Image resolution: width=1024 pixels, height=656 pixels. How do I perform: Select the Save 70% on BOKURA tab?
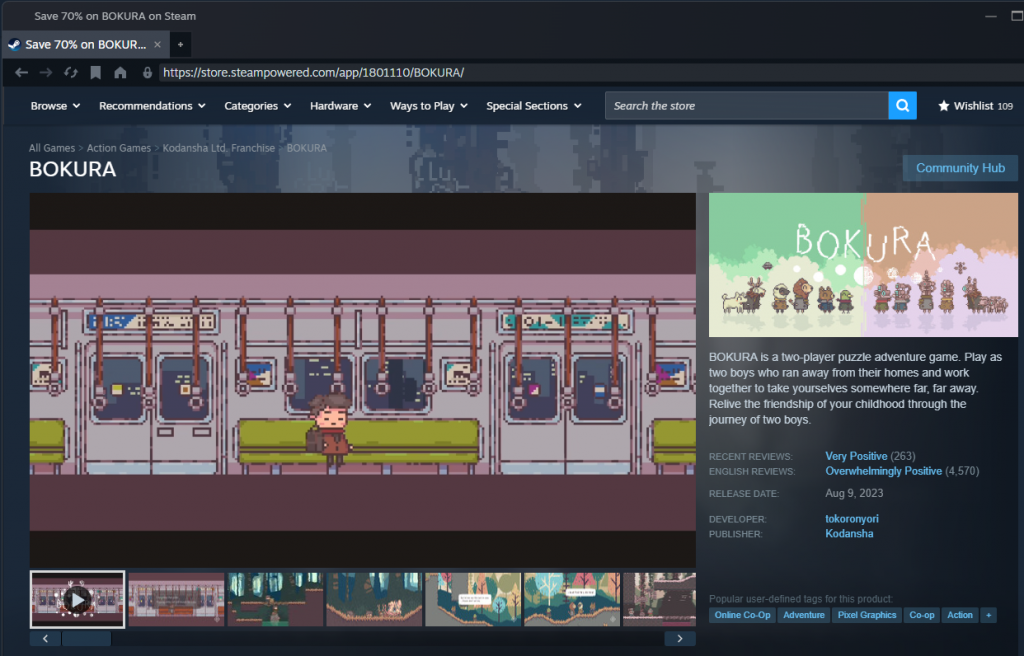click(x=86, y=44)
